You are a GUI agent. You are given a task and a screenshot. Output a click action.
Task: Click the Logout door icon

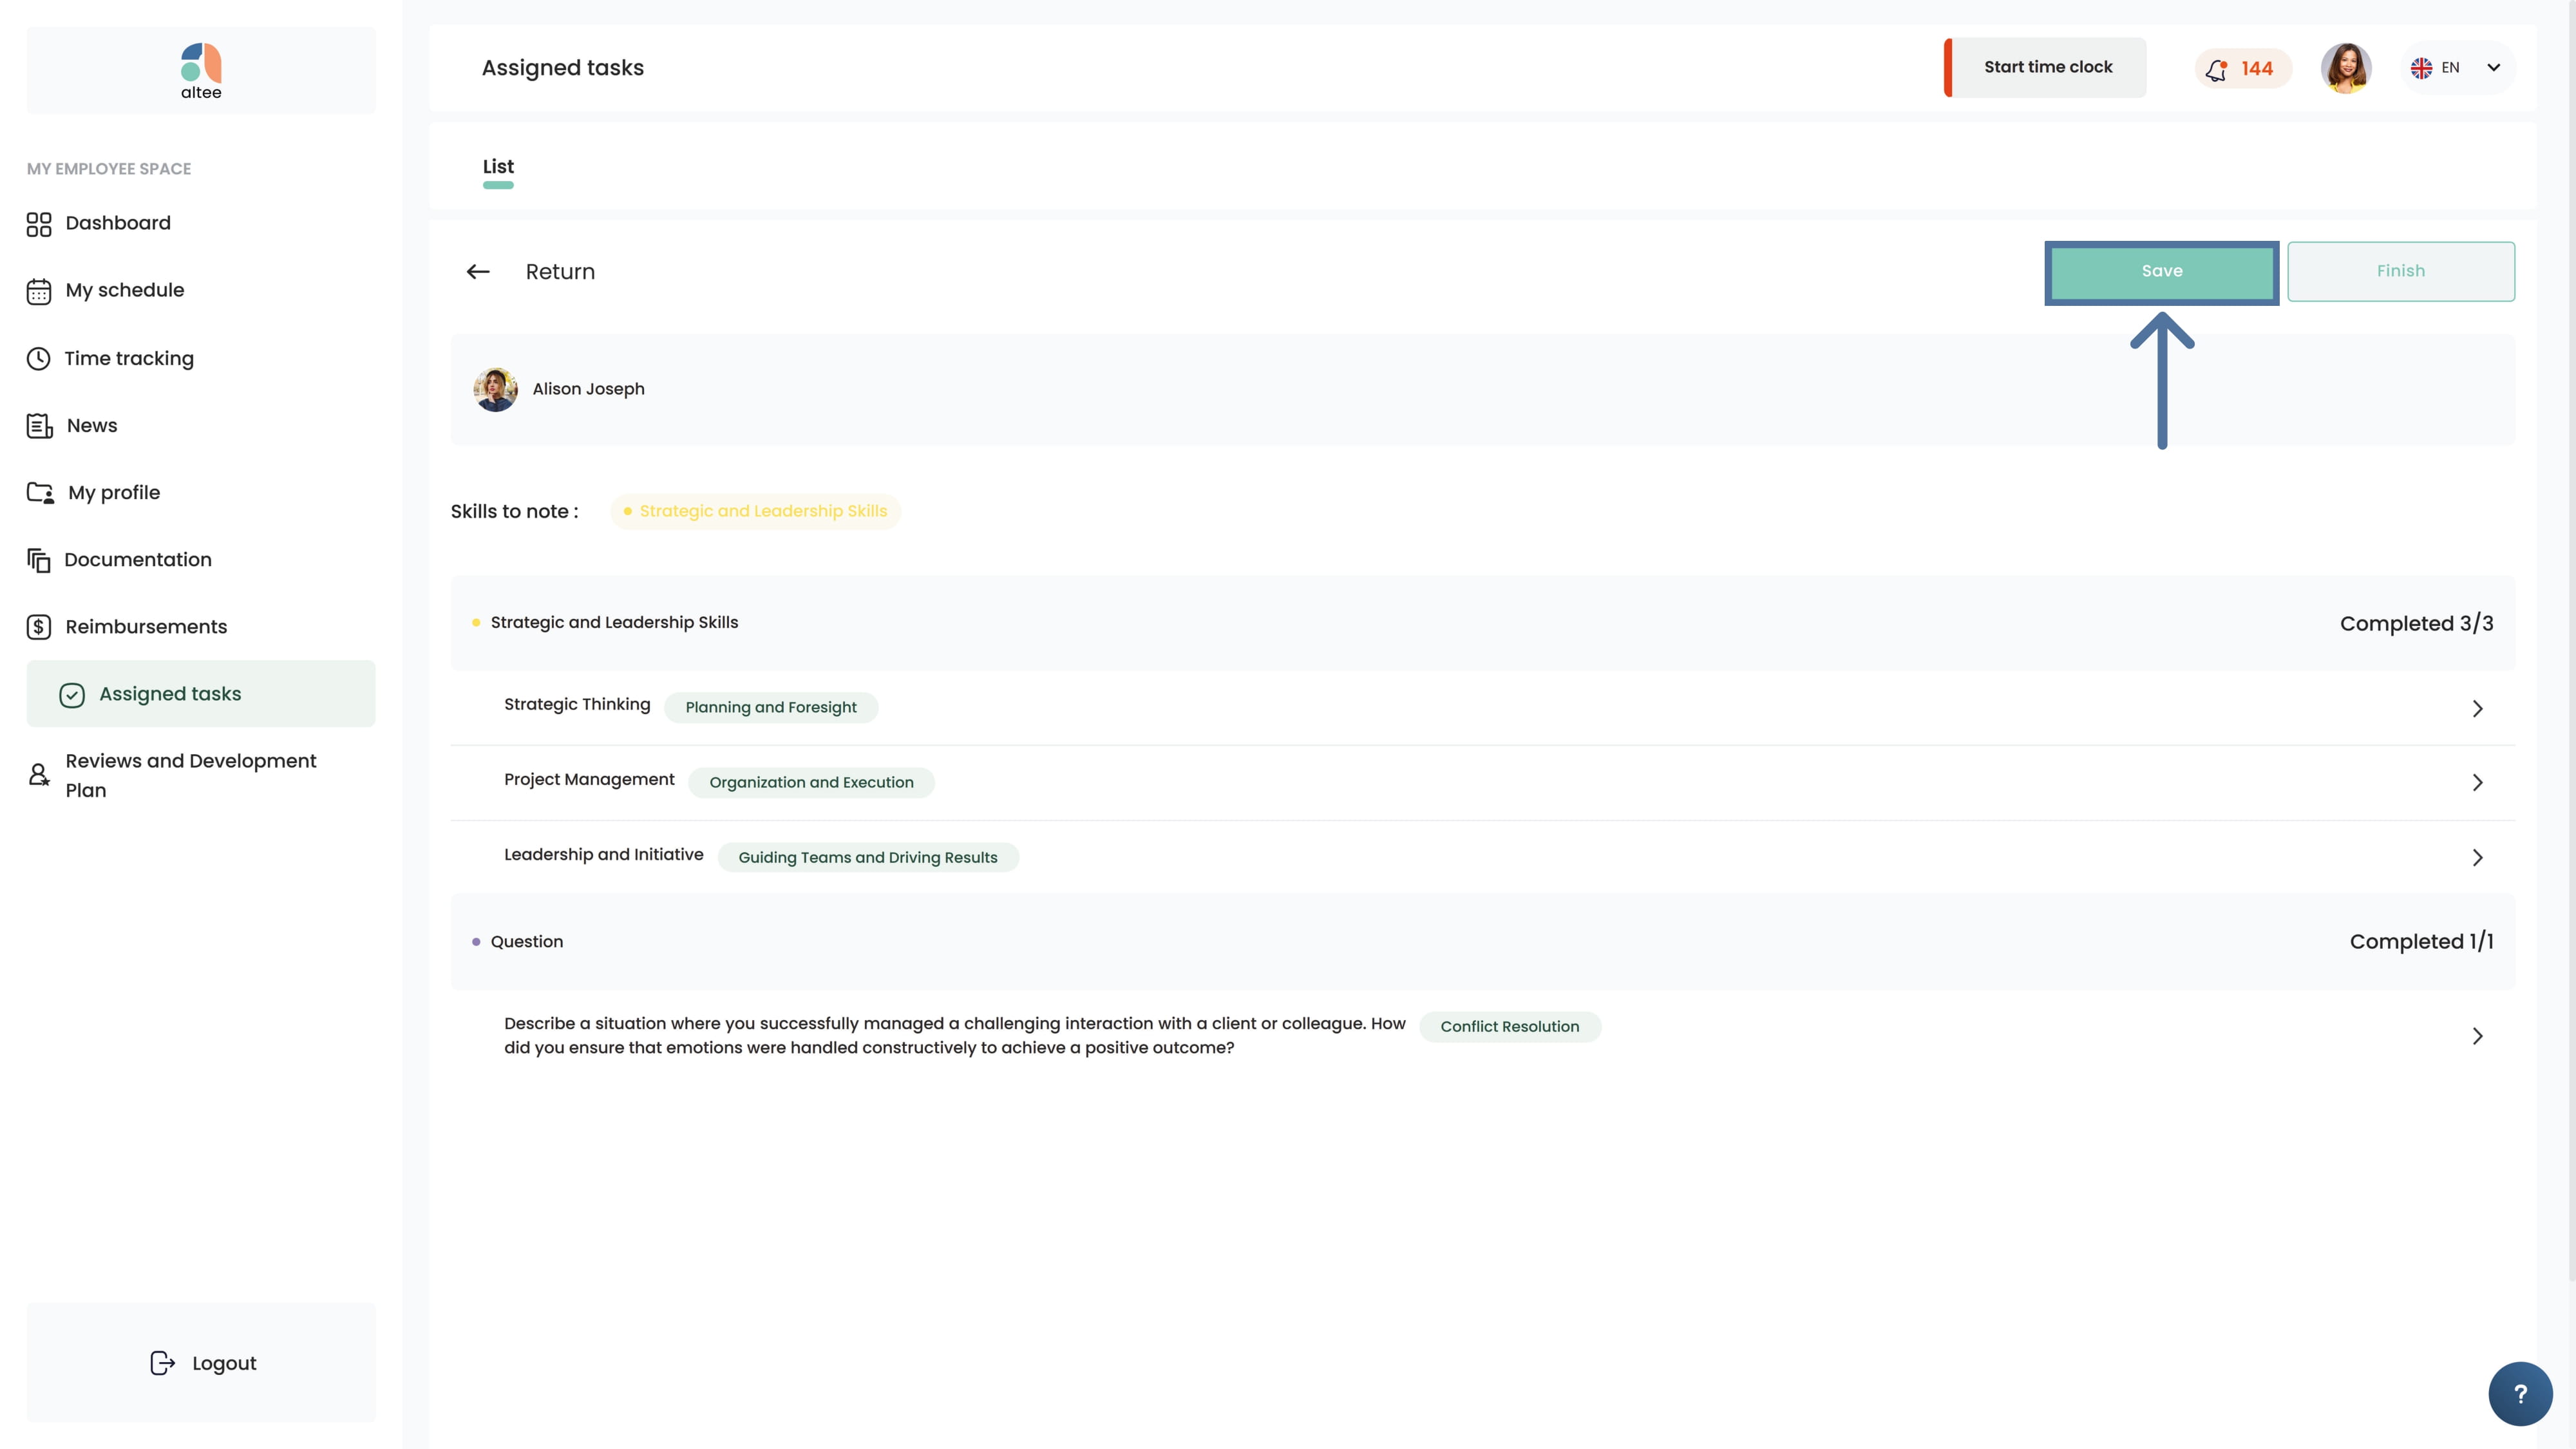(x=162, y=1363)
